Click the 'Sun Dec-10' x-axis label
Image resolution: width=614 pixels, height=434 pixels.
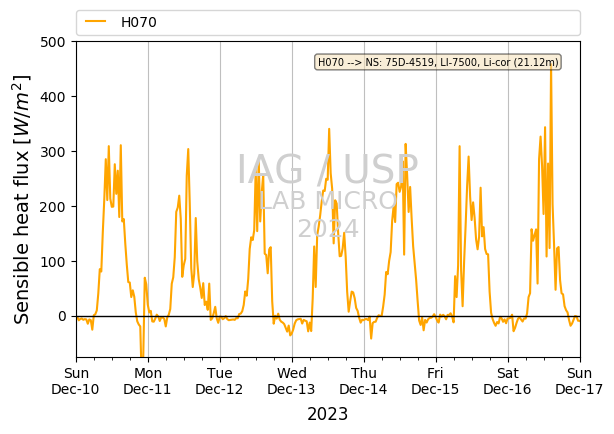click(76, 381)
